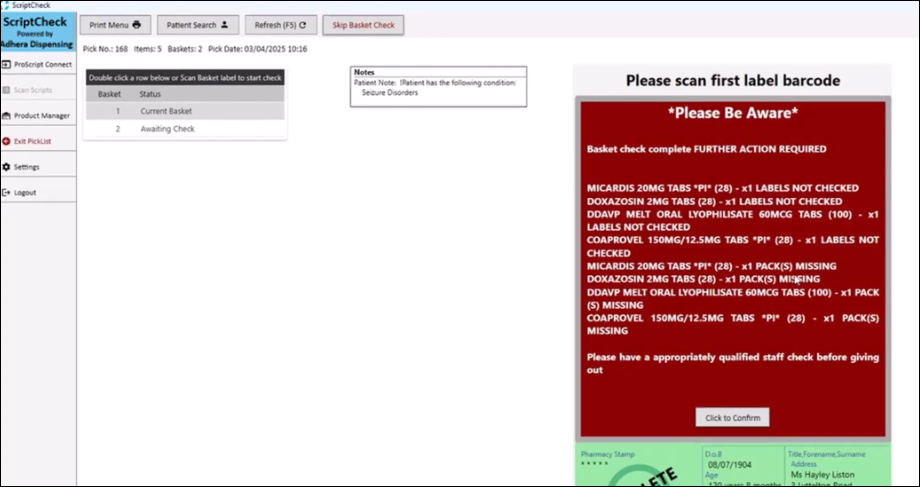Open Settings from the sidebar
The width and height of the screenshot is (920, 487).
coord(38,167)
